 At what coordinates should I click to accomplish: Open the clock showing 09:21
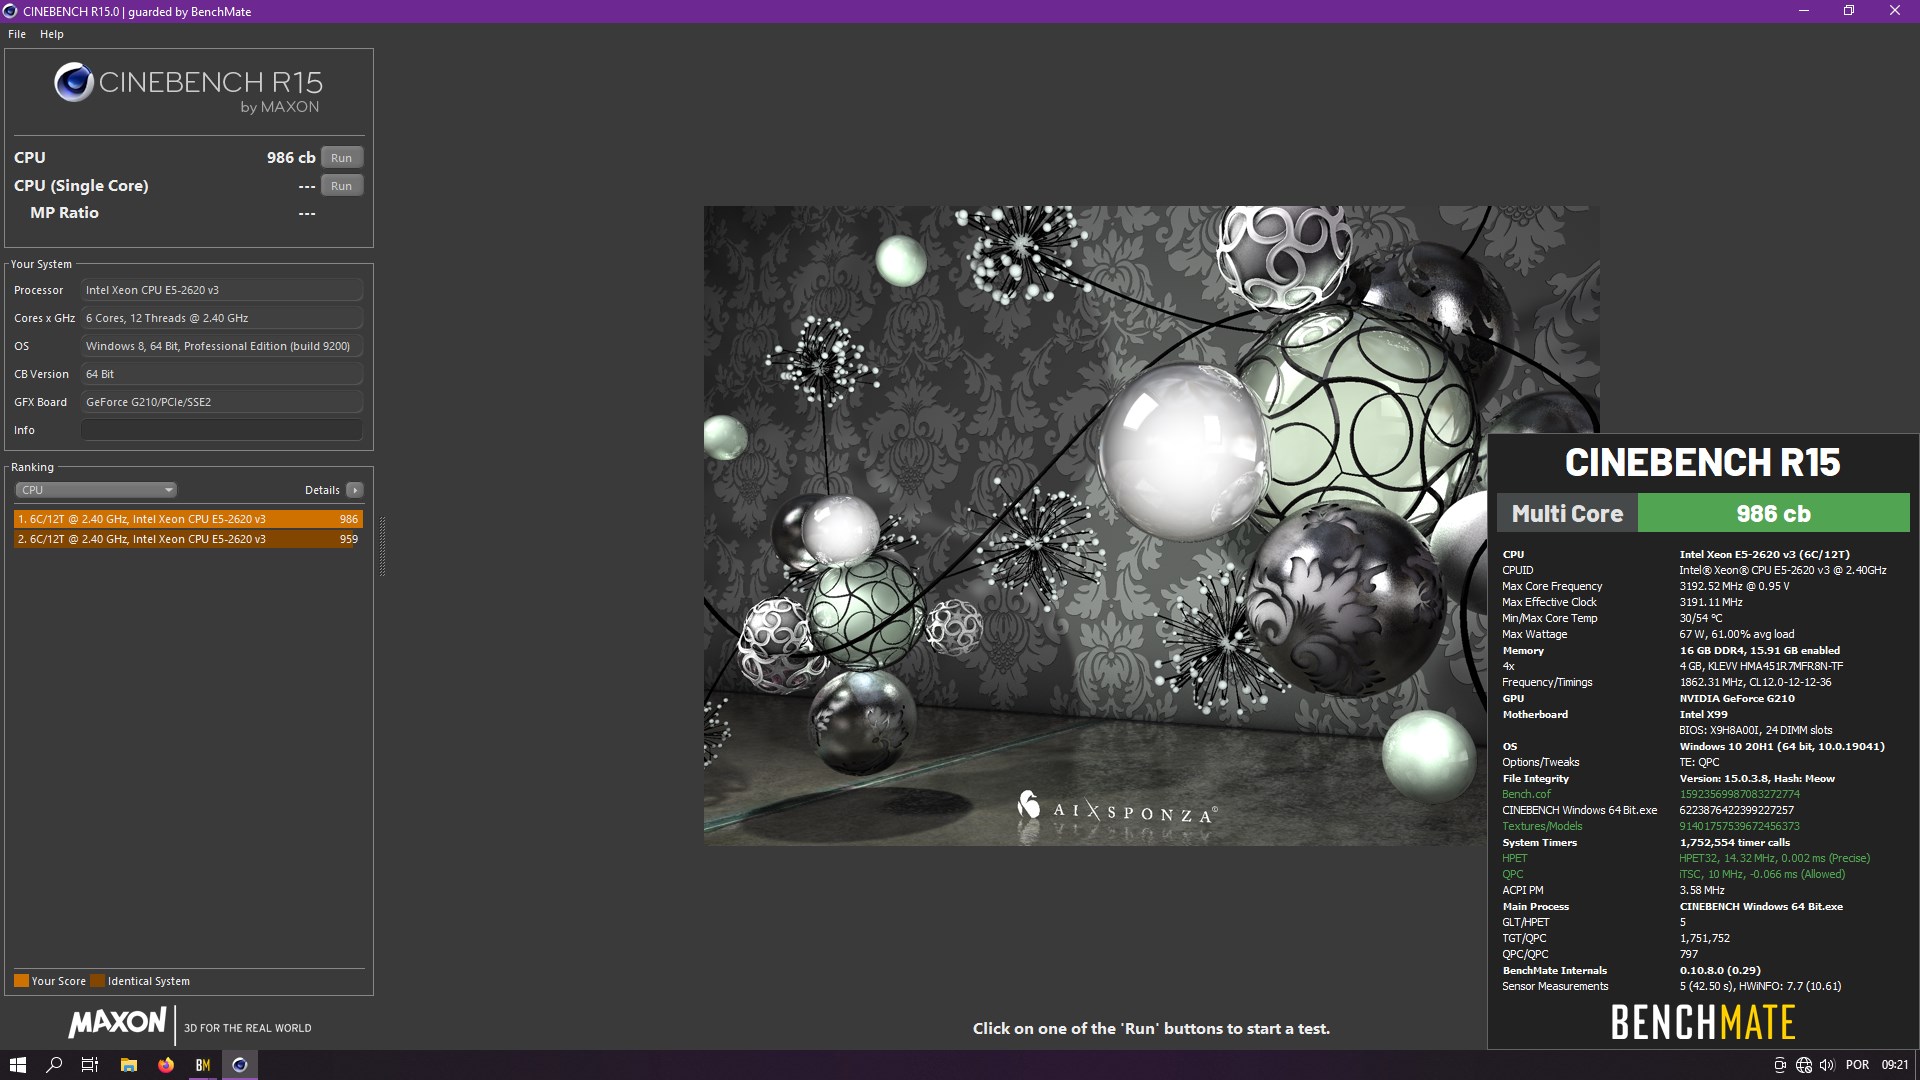pos(1894,1065)
